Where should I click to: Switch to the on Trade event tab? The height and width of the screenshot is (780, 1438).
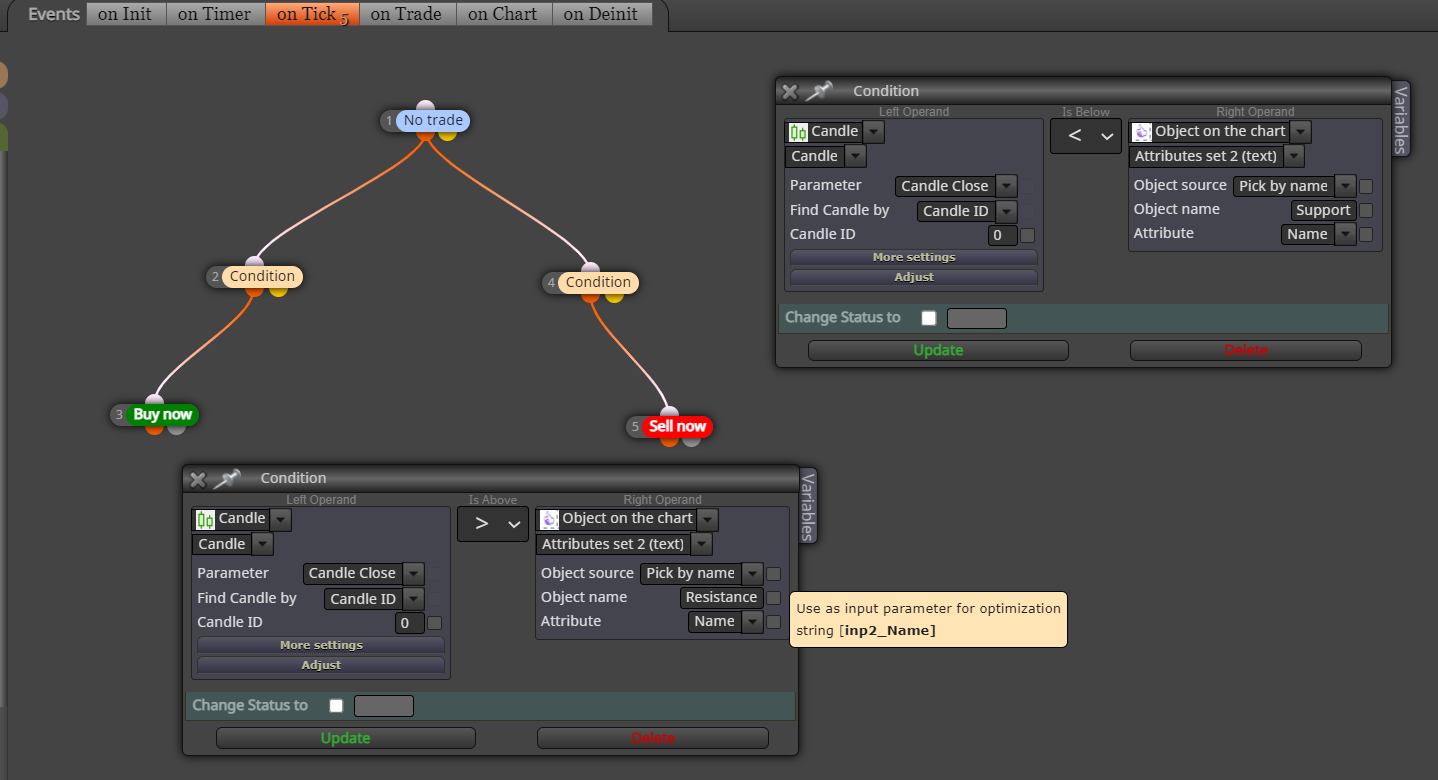(408, 14)
